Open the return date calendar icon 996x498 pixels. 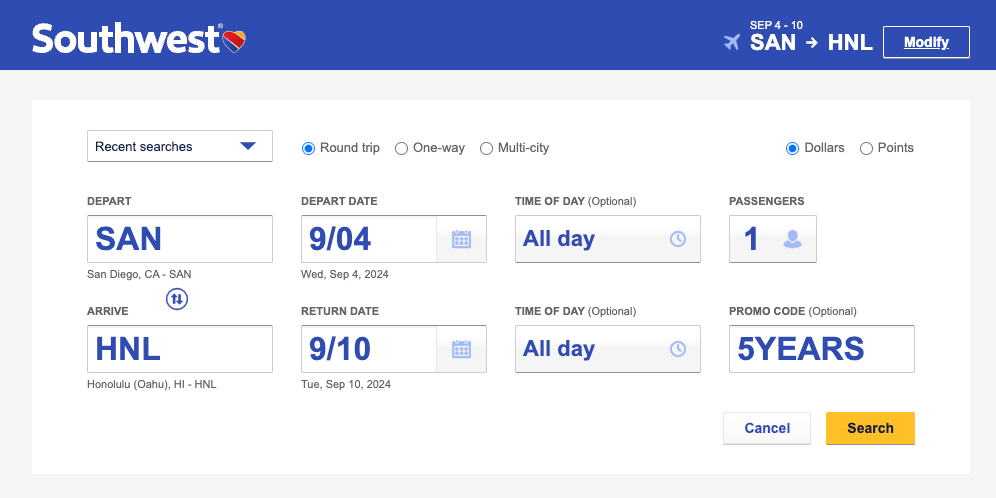click(x=461, y=349)
